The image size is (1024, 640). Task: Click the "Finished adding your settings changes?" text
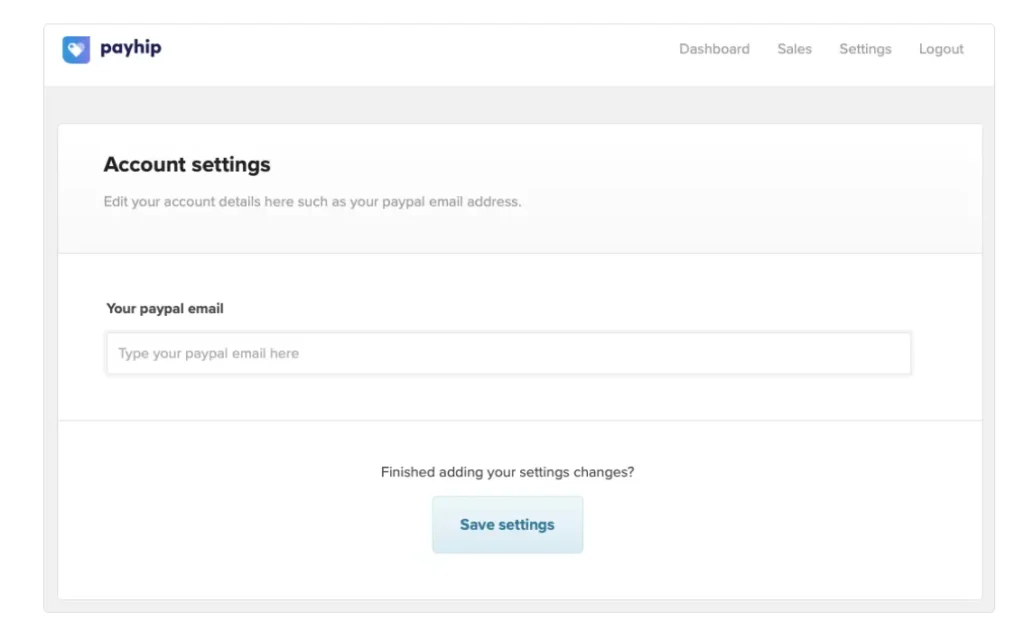(507, 472)
